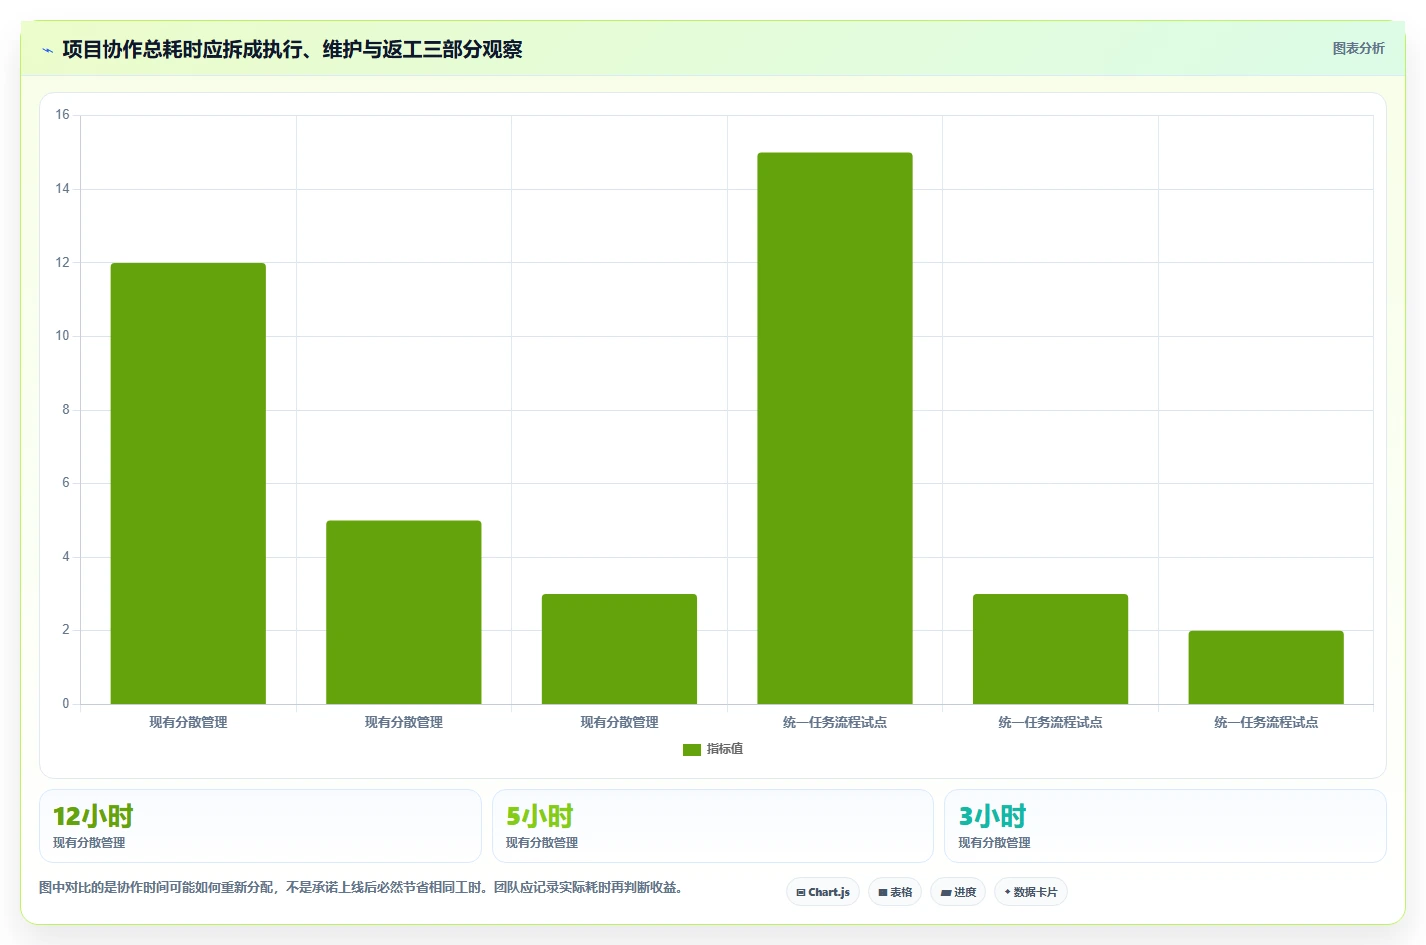Click the shortest bar with value 2
The width and height of the screenshot is (1426, 945).
pyautogui.click(x=1266, y=667)
